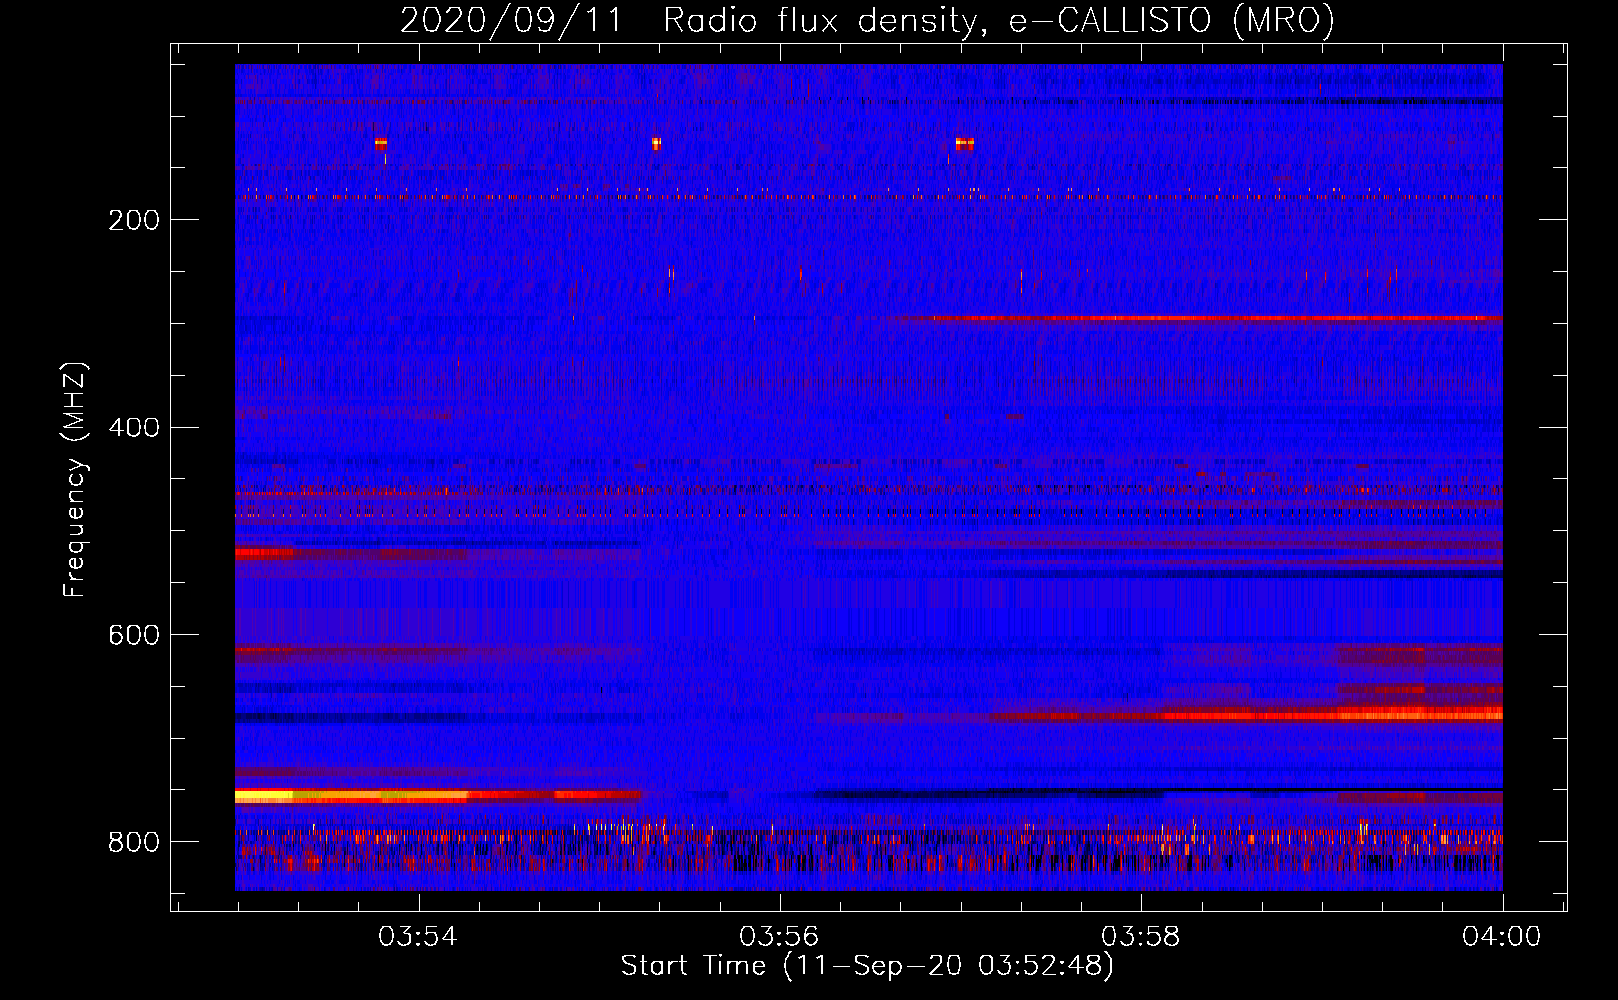
Task: Click the plot title "2020/09/11 Radio flux density, e-CALLISTO (MRO)"
Action: [x=867, y=20]
